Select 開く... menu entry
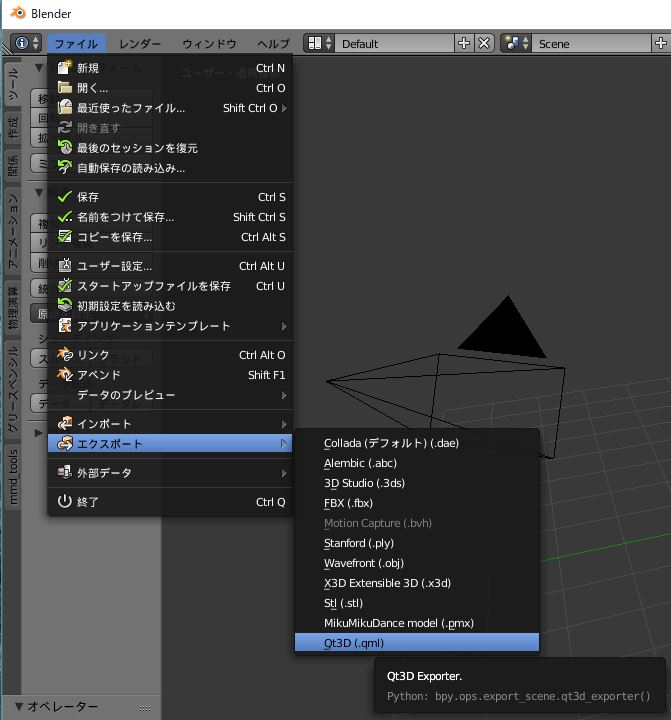Viewport: 671px width, 720px height. point(170,88)
